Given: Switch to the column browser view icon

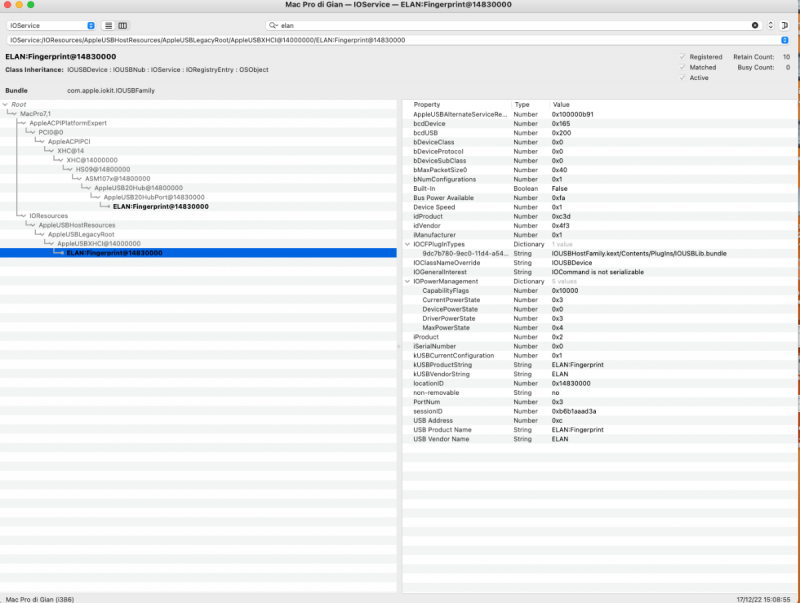Looking at the screenshot, I should [123, 26].
